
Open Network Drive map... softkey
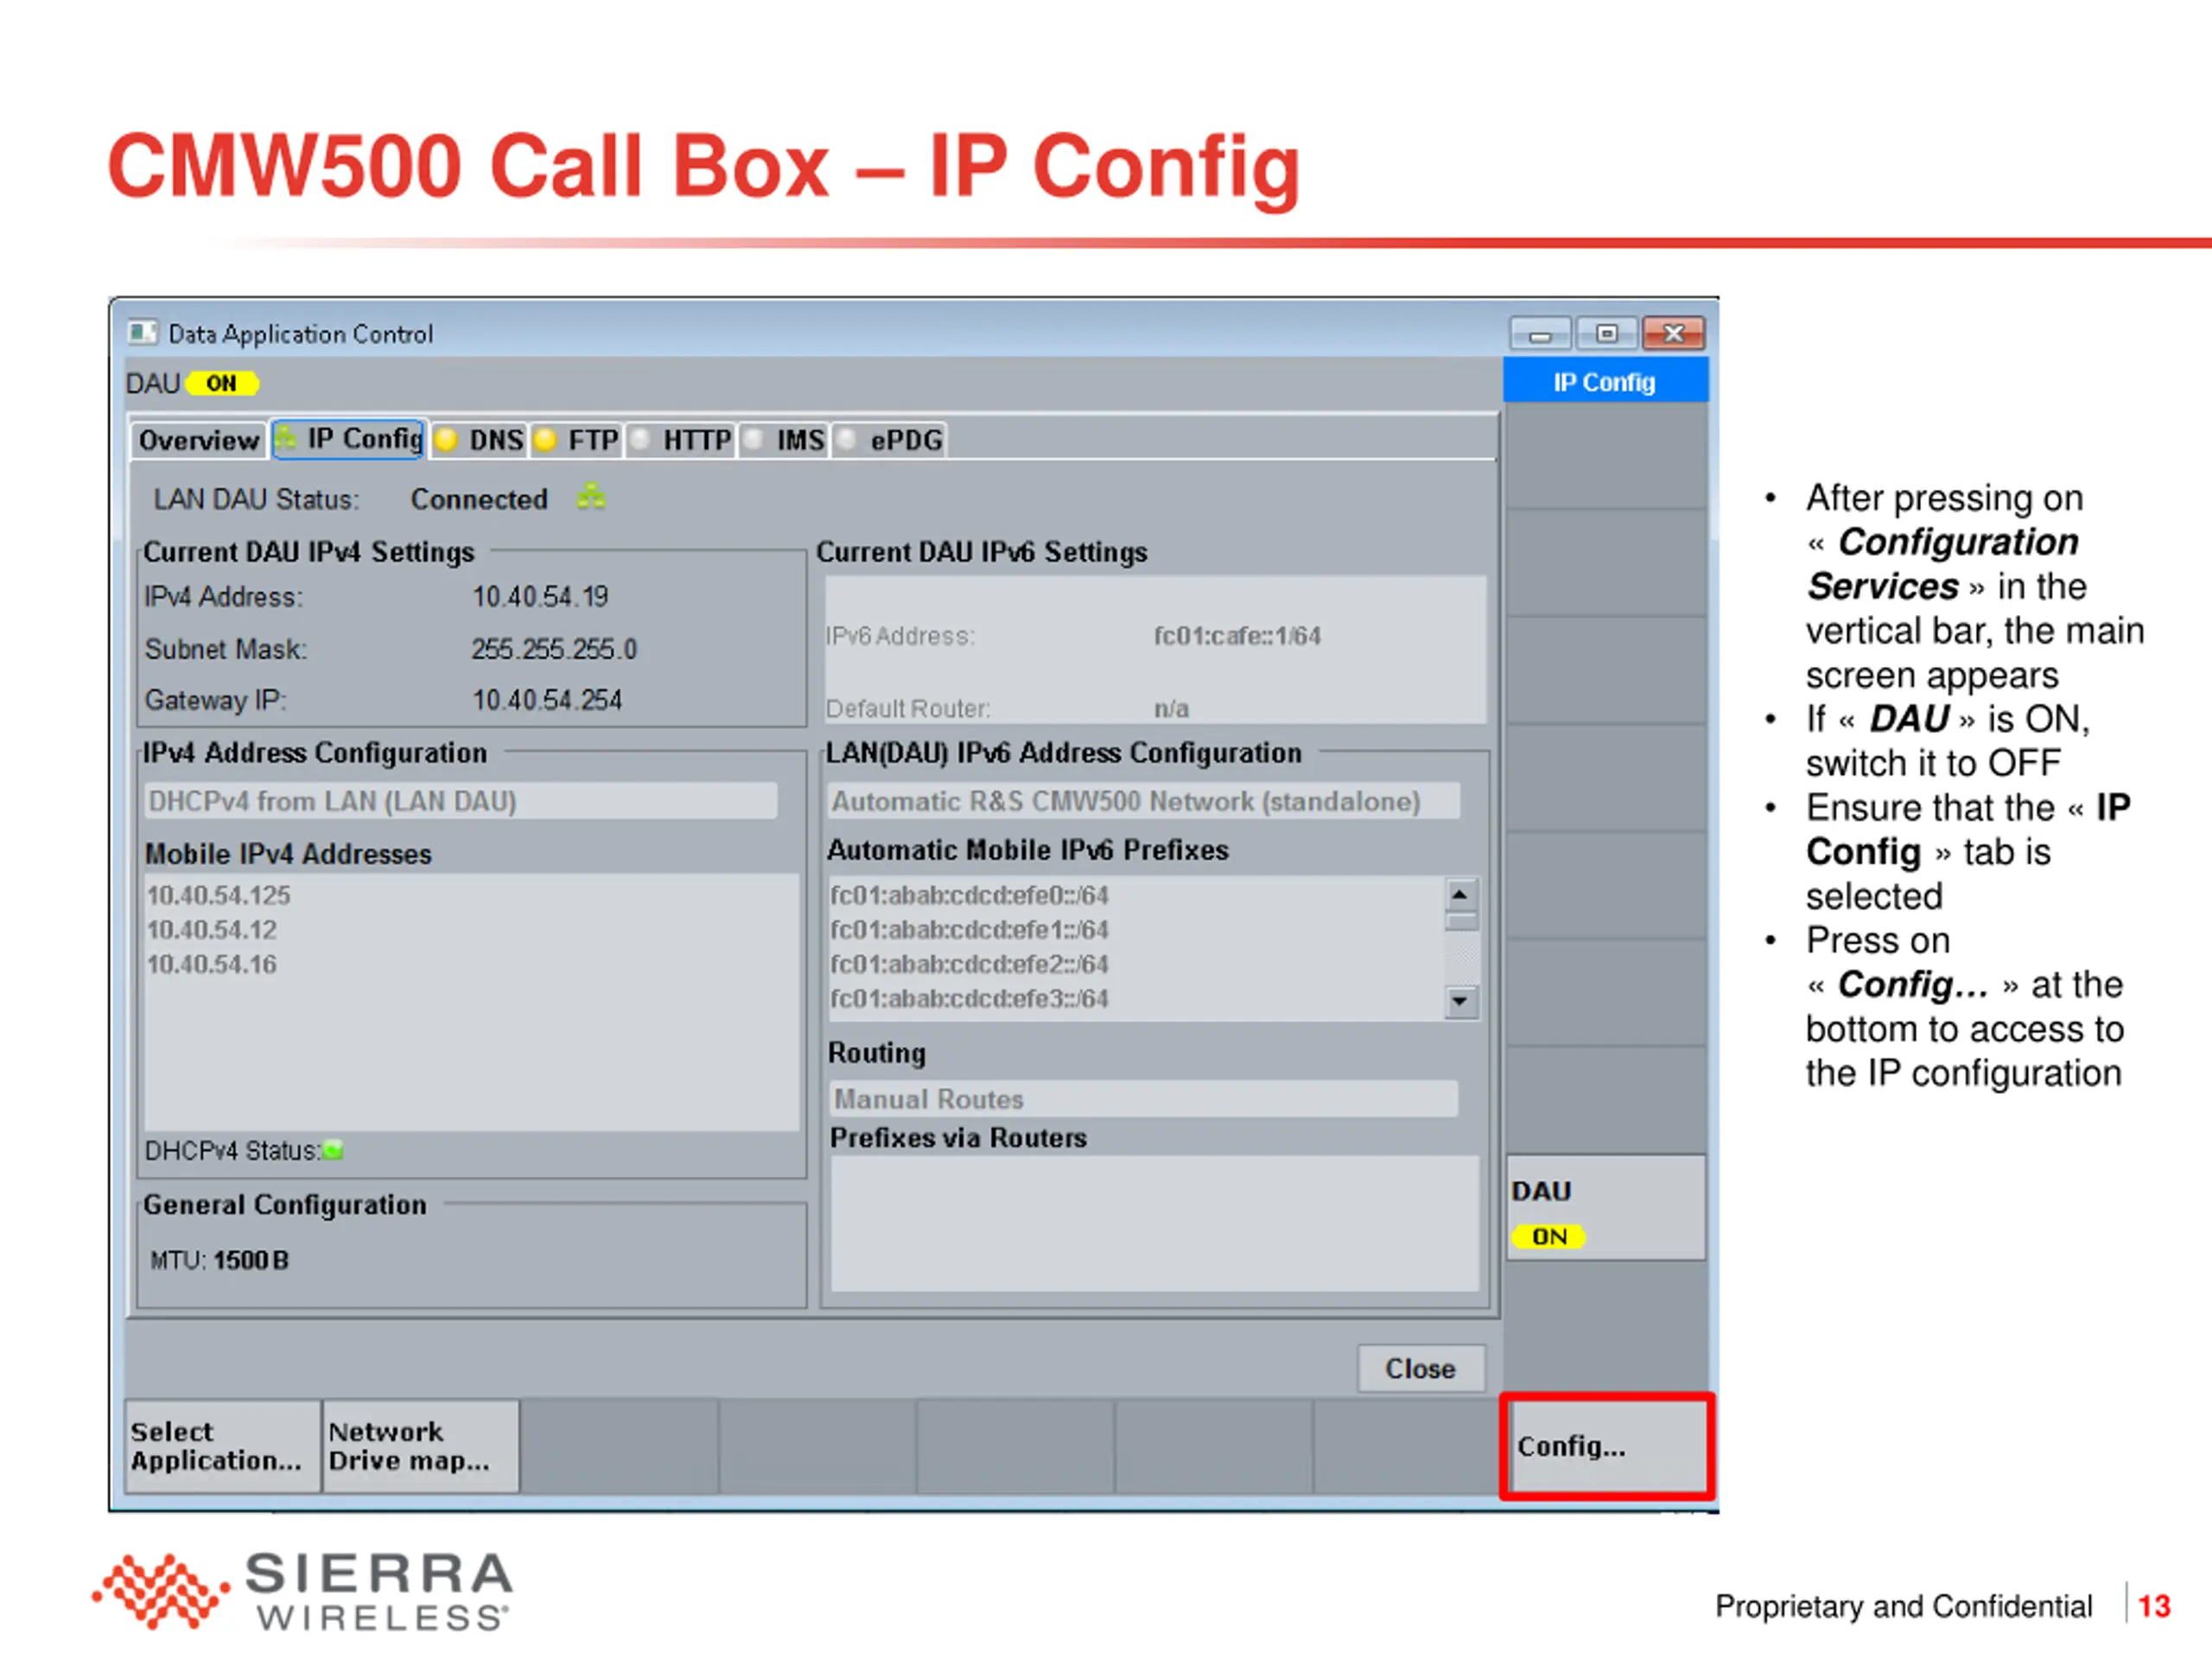(421, 1446)
